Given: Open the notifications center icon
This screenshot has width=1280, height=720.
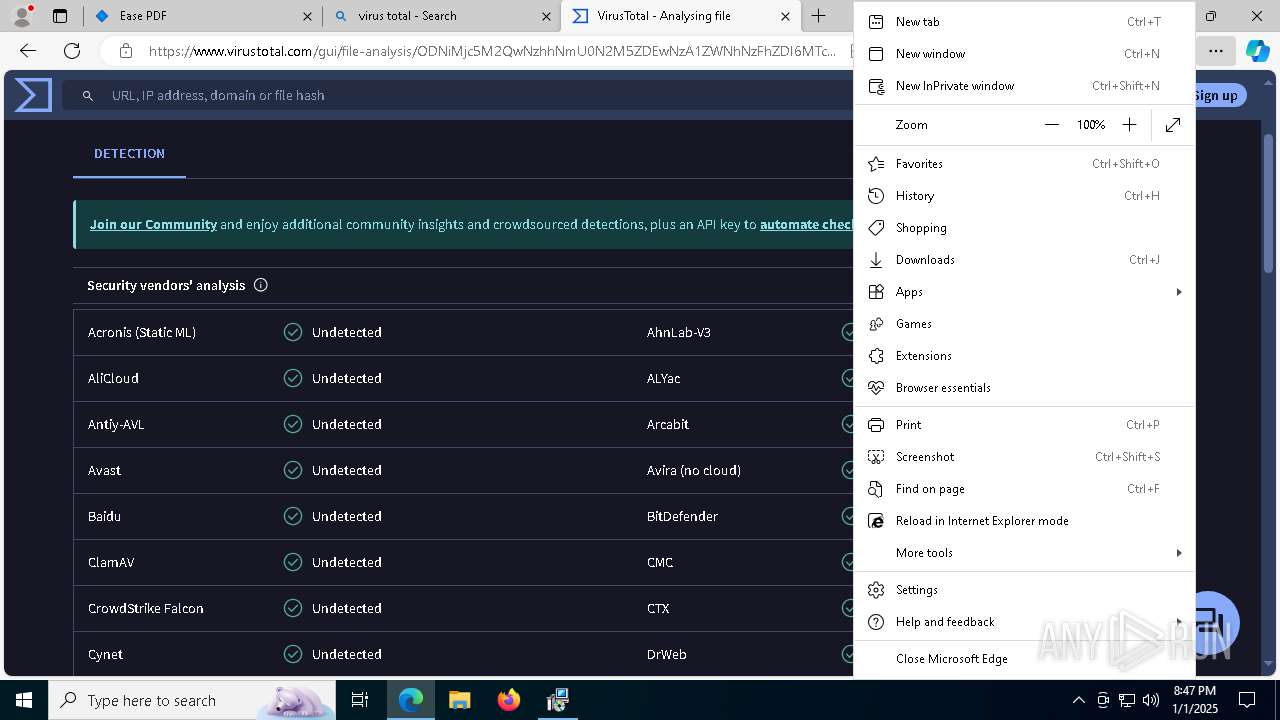Looking at the screenshot, I should pyautogui.click(x=1247, y=700).
